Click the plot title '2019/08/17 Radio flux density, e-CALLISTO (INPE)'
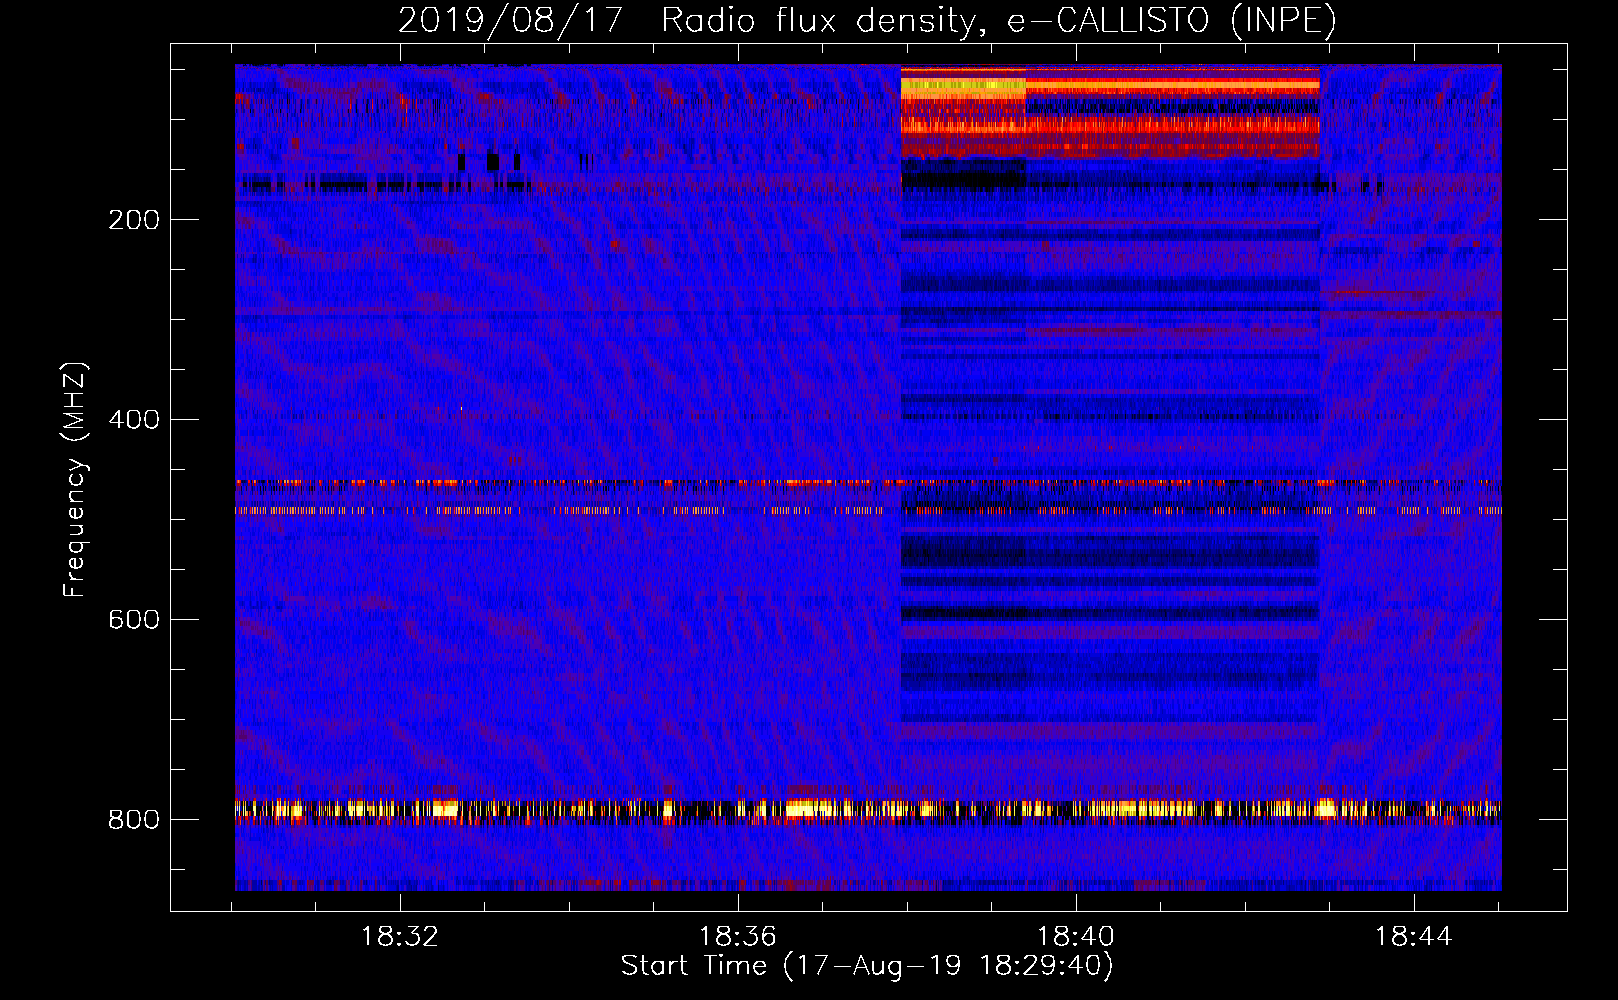The height and width of the screenshot is (1000, 1618). pos(867,20)
